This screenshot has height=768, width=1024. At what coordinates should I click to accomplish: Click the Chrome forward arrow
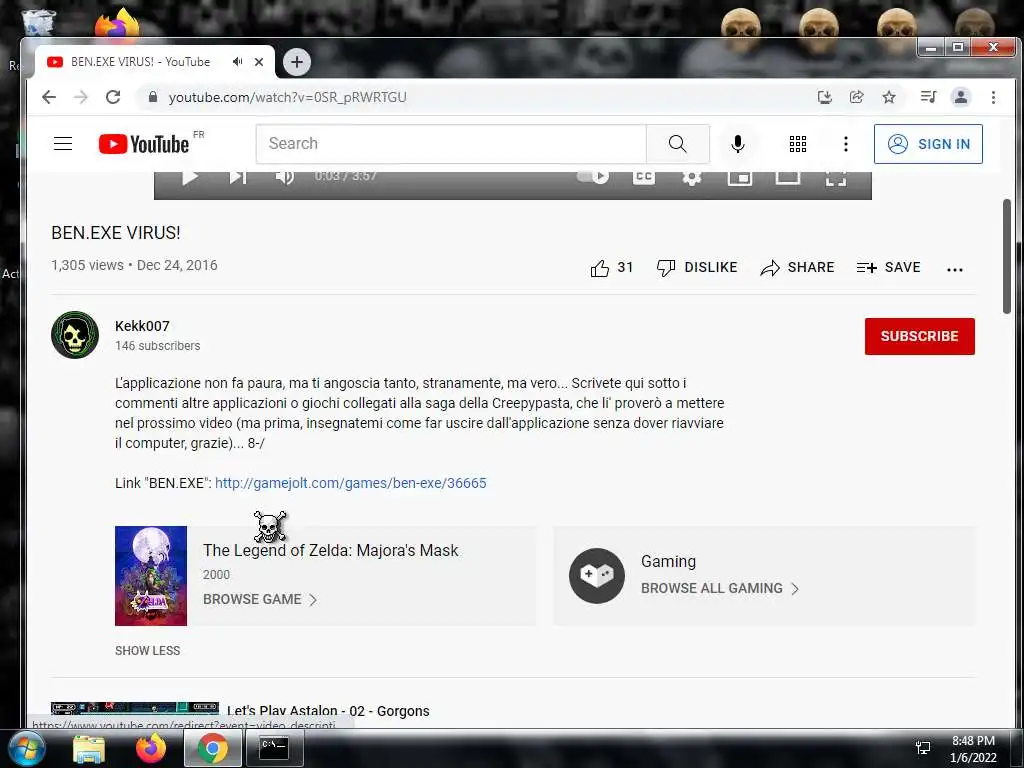pos(80,97)
